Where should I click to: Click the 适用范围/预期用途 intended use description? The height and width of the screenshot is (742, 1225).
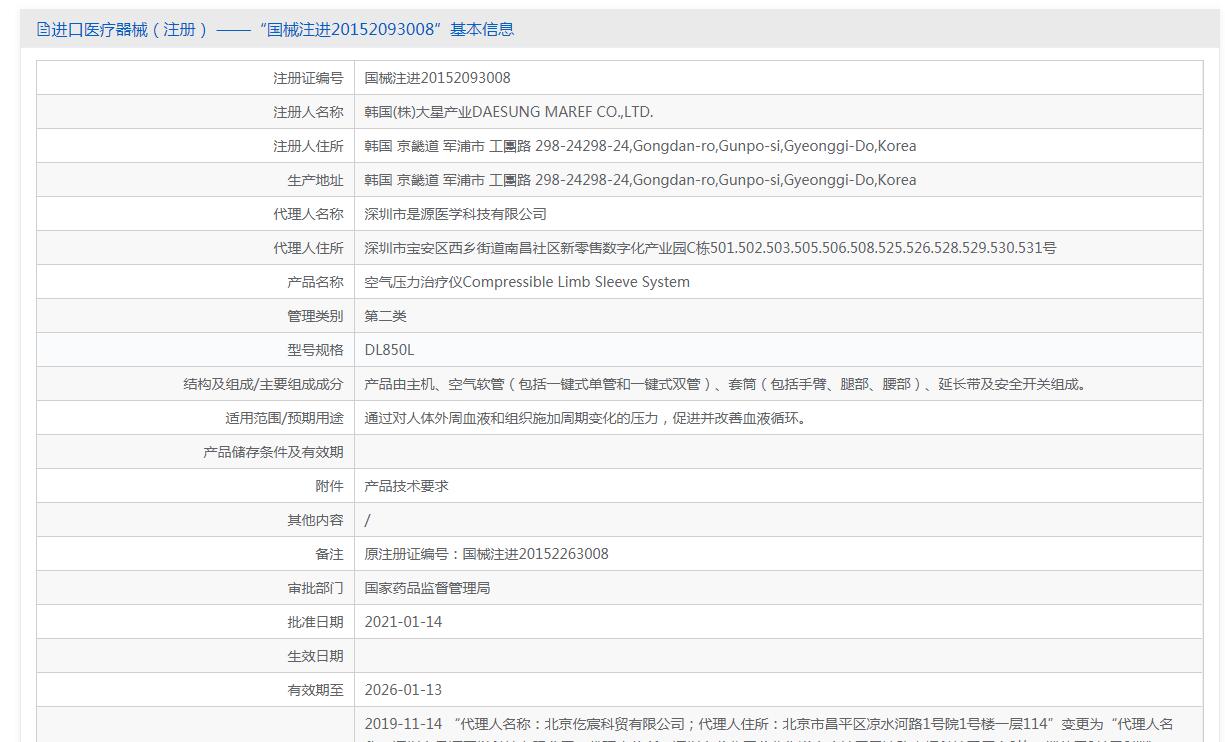point(585,418)
